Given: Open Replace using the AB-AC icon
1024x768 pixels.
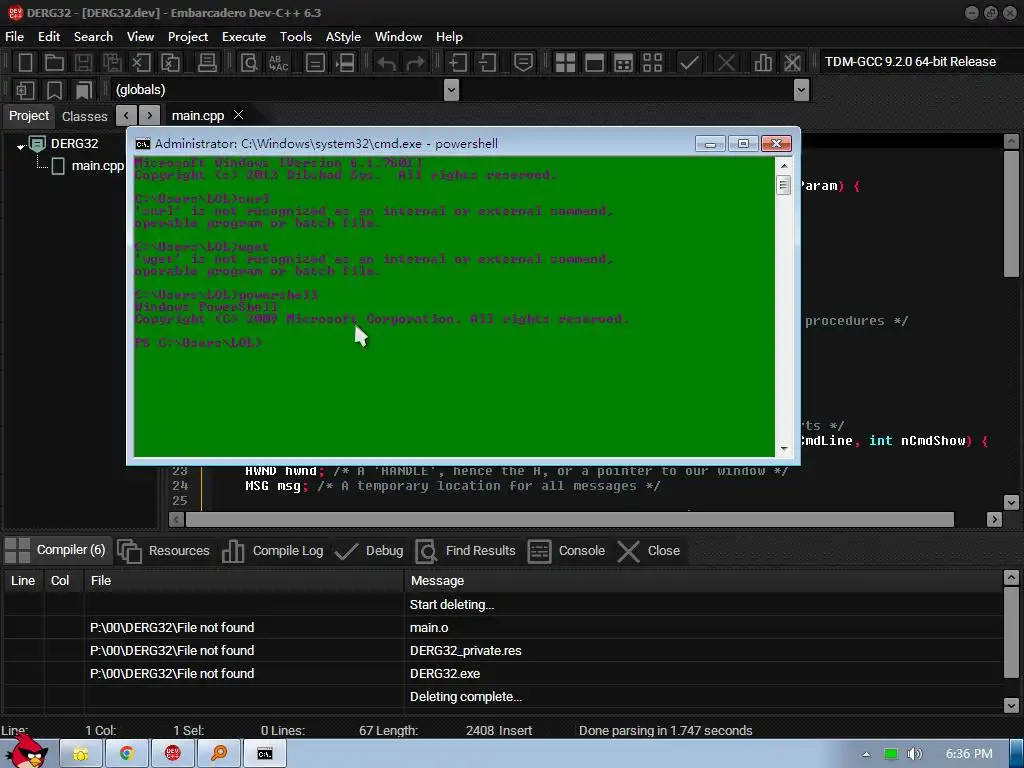Looking at the screenshot, I should point(278,63).
